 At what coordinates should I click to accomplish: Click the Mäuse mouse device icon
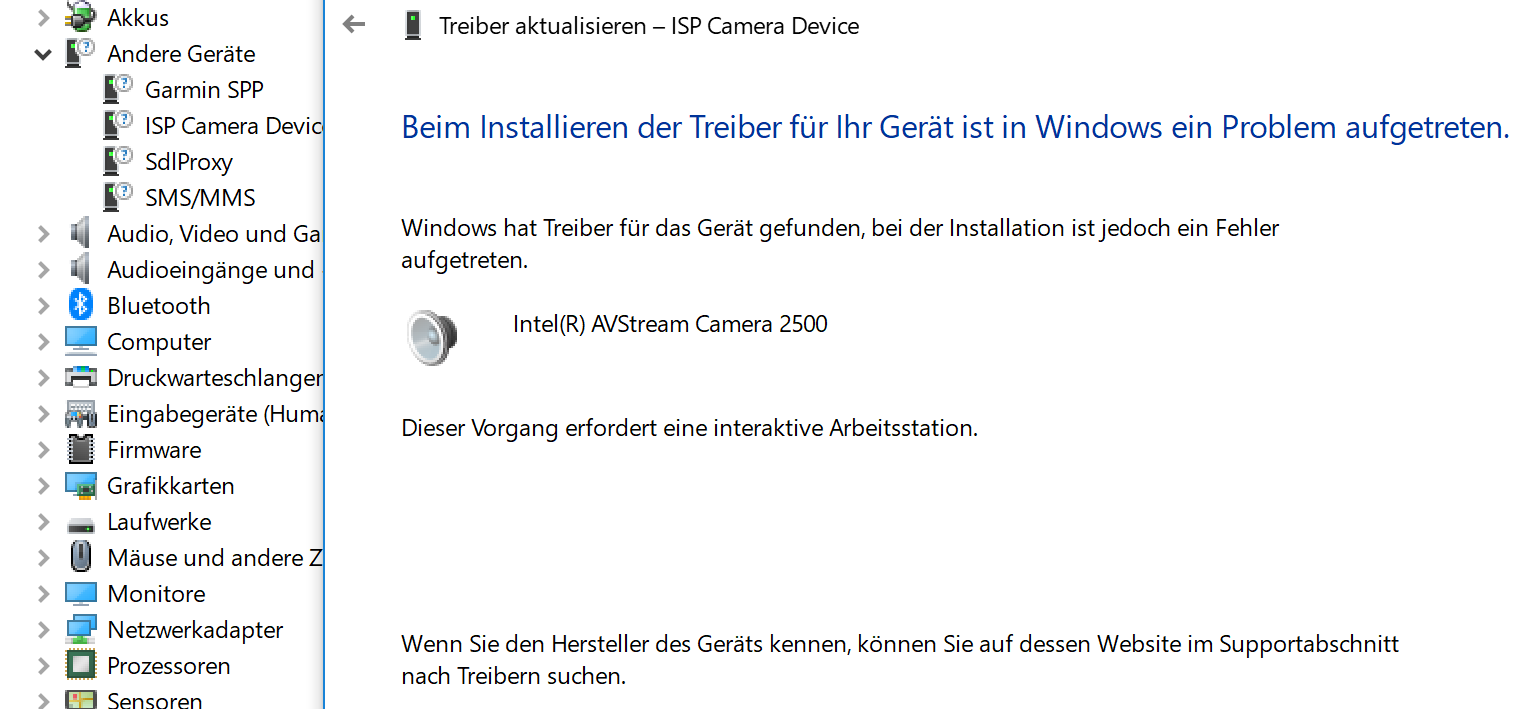81,557
